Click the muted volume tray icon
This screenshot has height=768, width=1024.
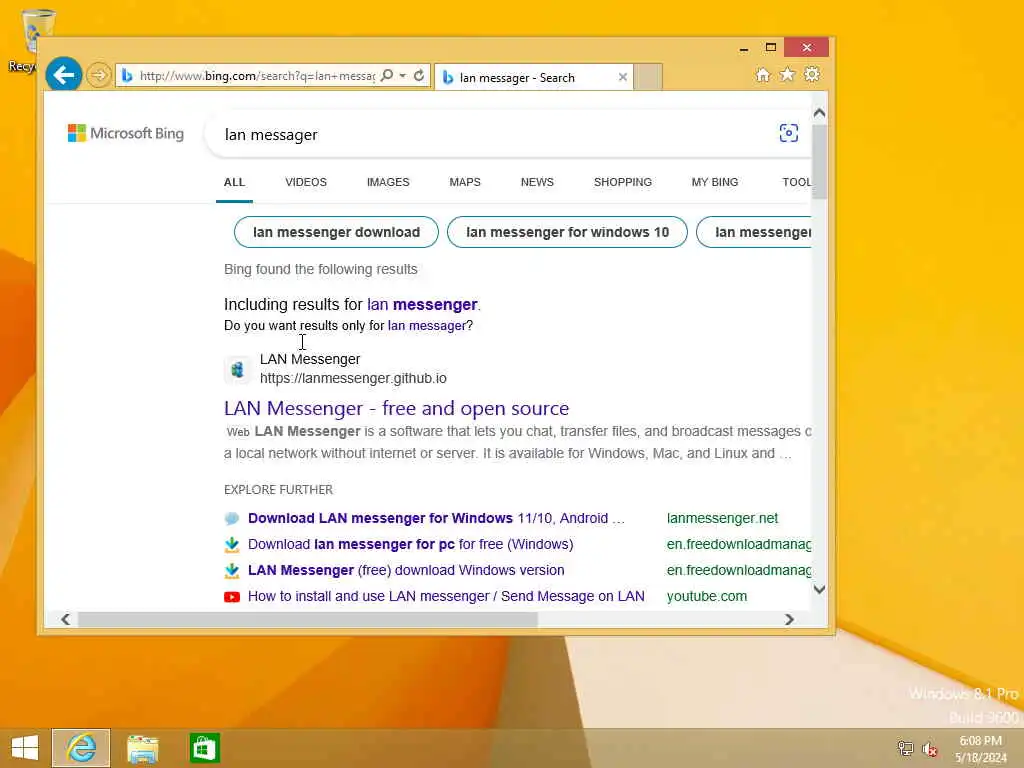[x=929, y=748]
